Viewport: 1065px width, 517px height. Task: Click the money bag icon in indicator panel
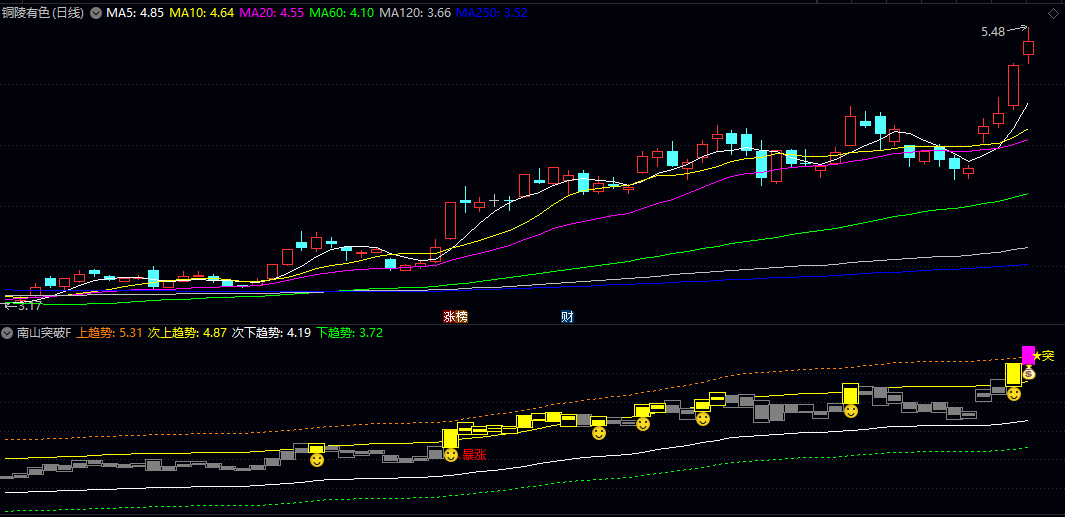(1029, 372)
